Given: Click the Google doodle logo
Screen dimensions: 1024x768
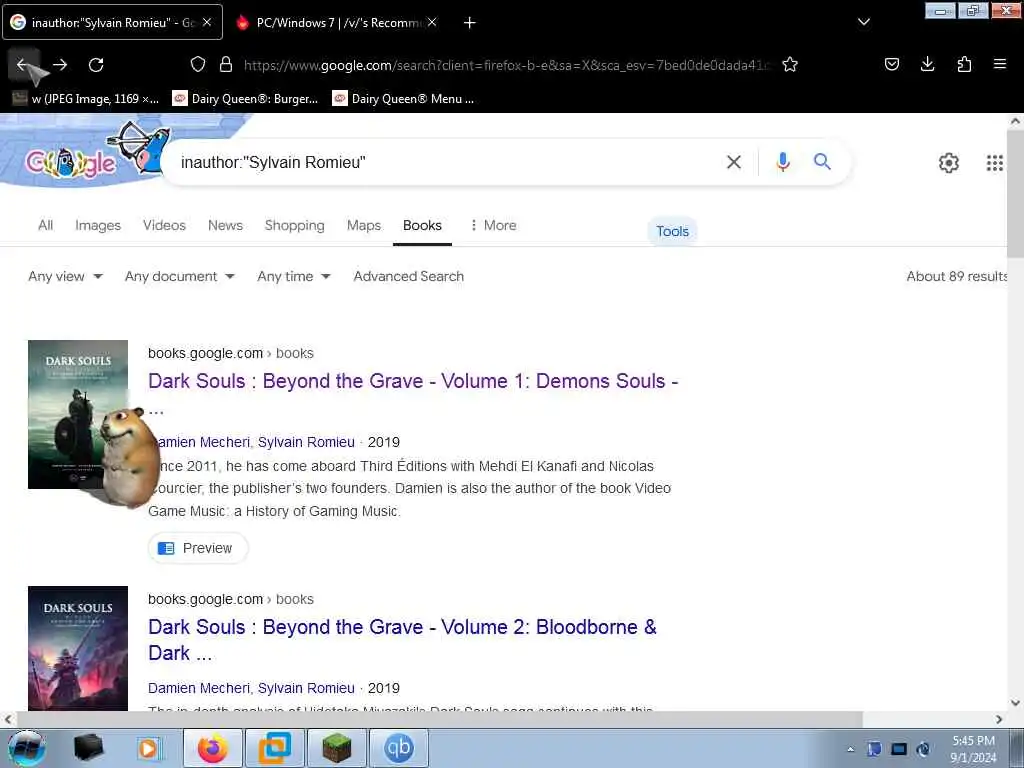Looking at the screenshot, I should (71, 163).
